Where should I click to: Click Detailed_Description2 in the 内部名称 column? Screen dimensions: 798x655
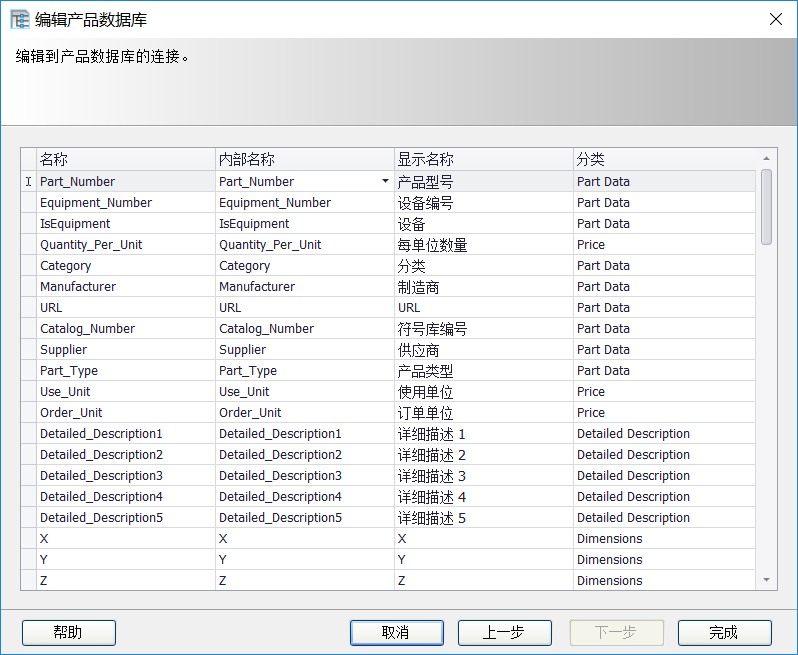[x=304, y=454]
